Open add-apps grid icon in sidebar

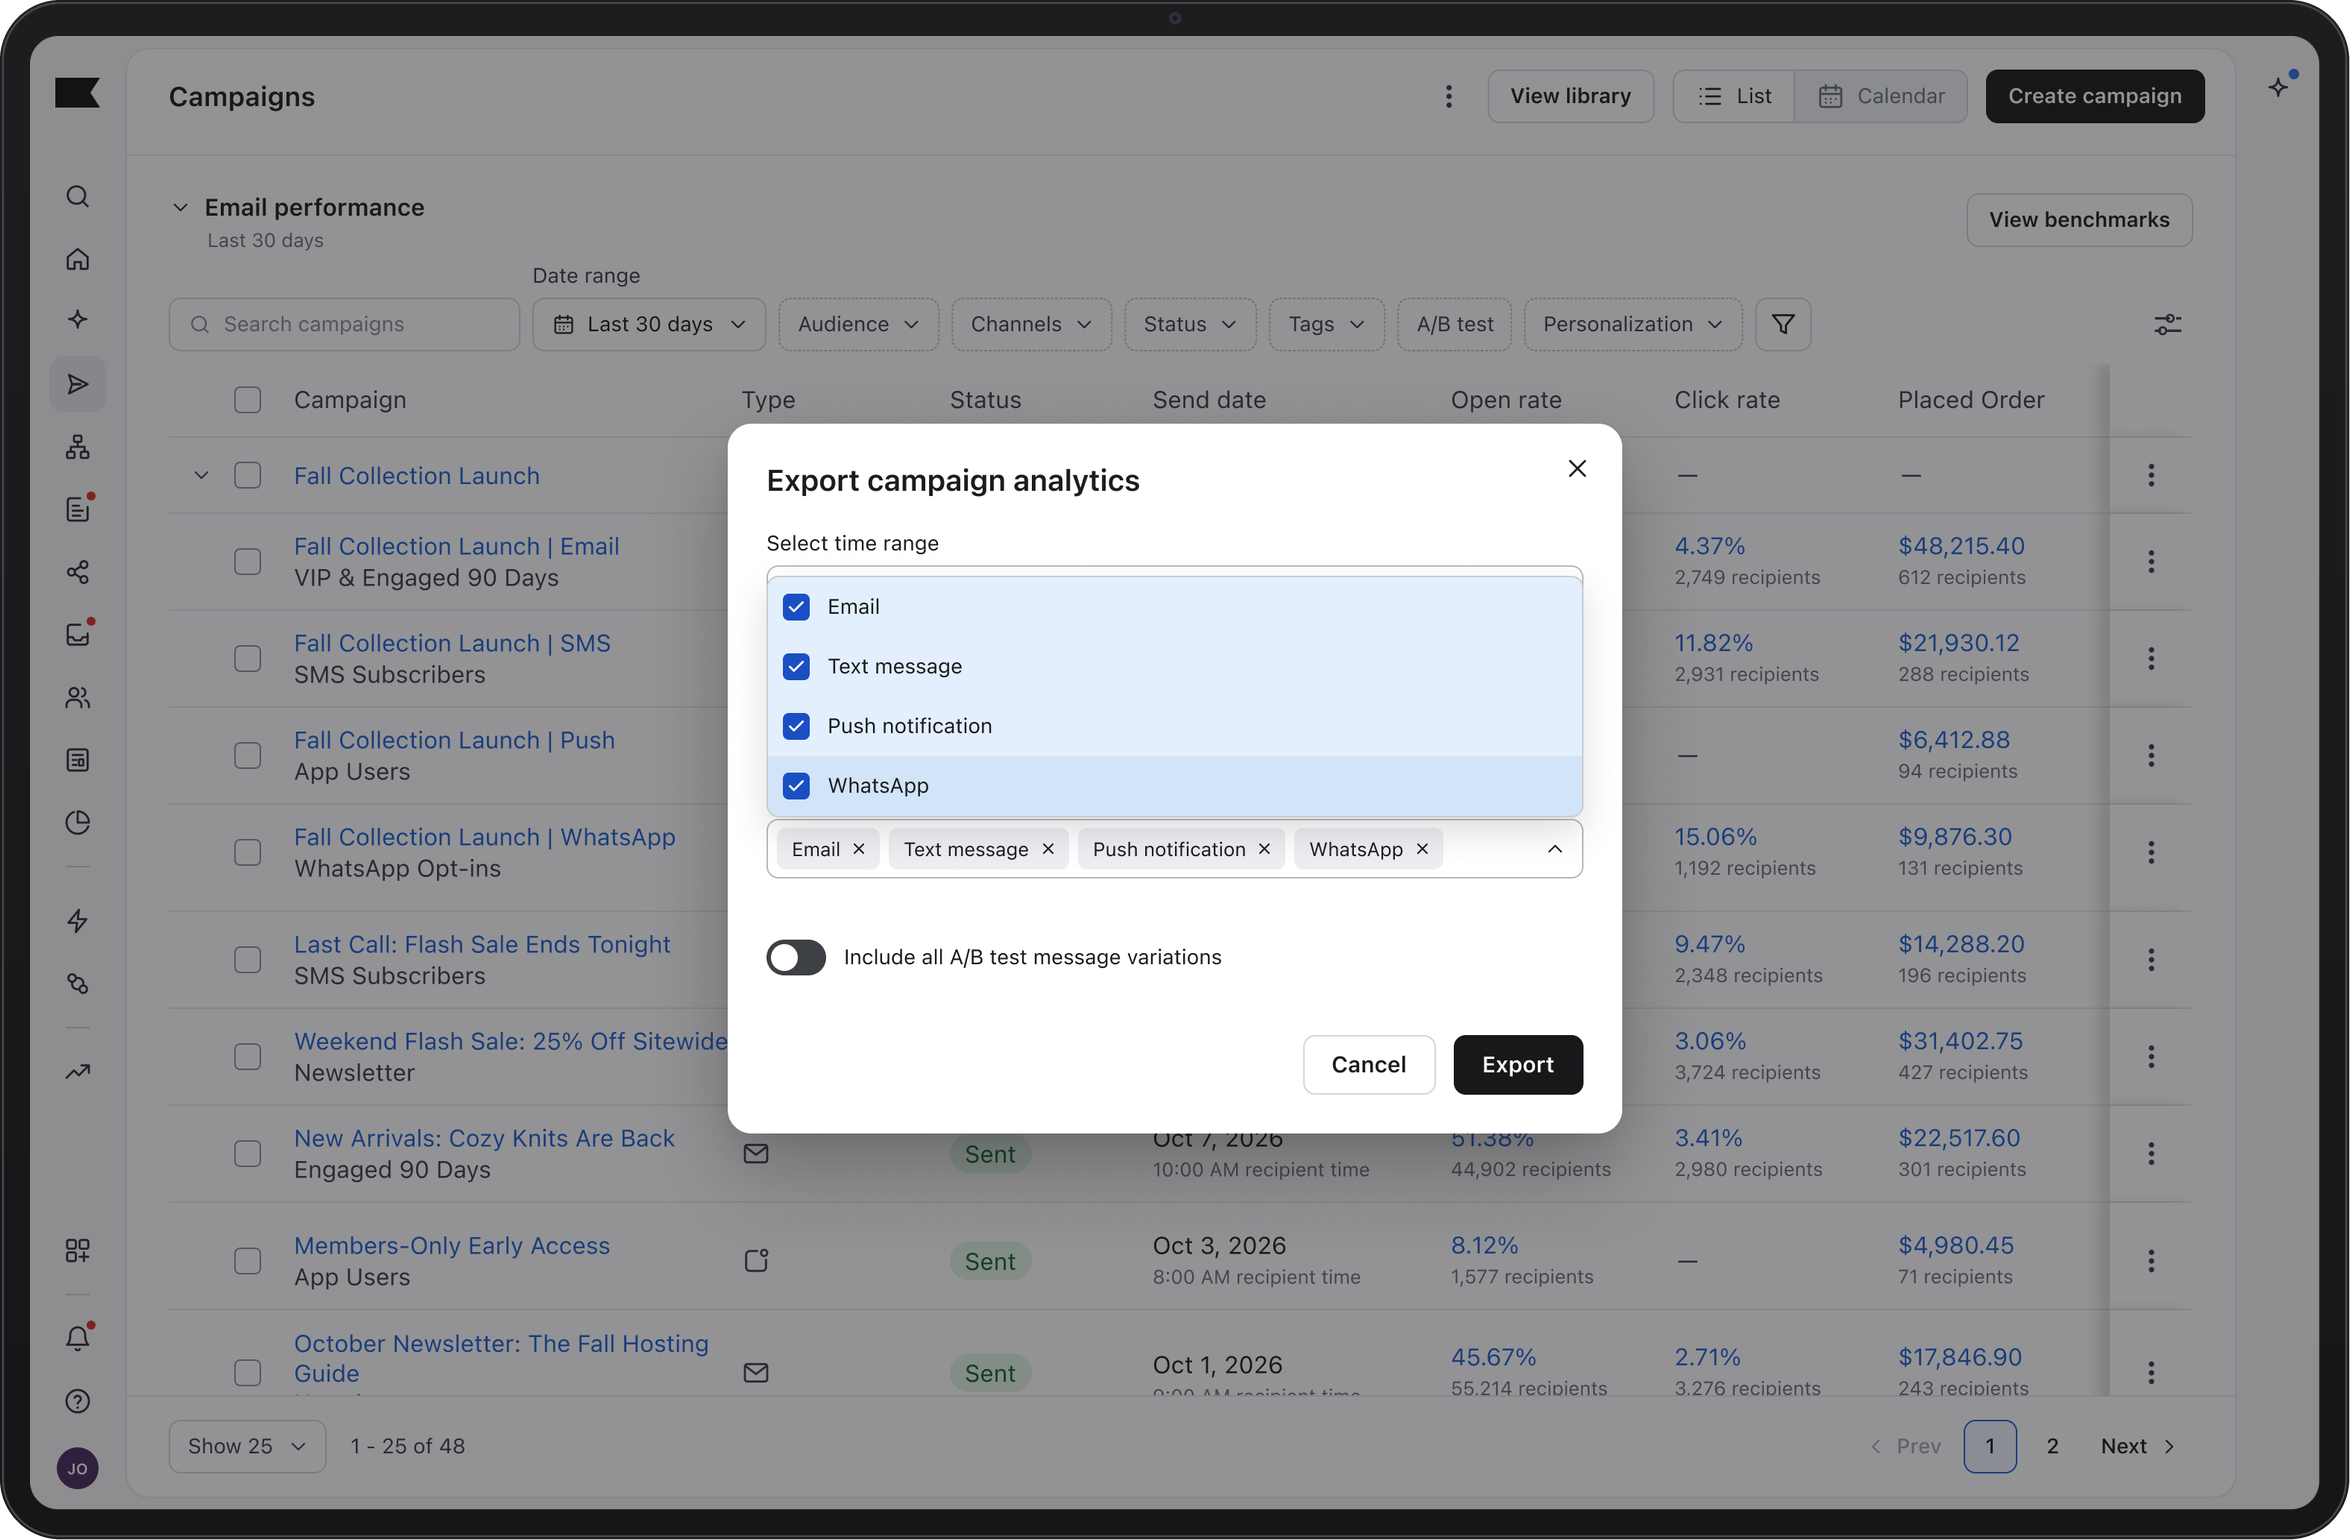[x=78, y=1250]
